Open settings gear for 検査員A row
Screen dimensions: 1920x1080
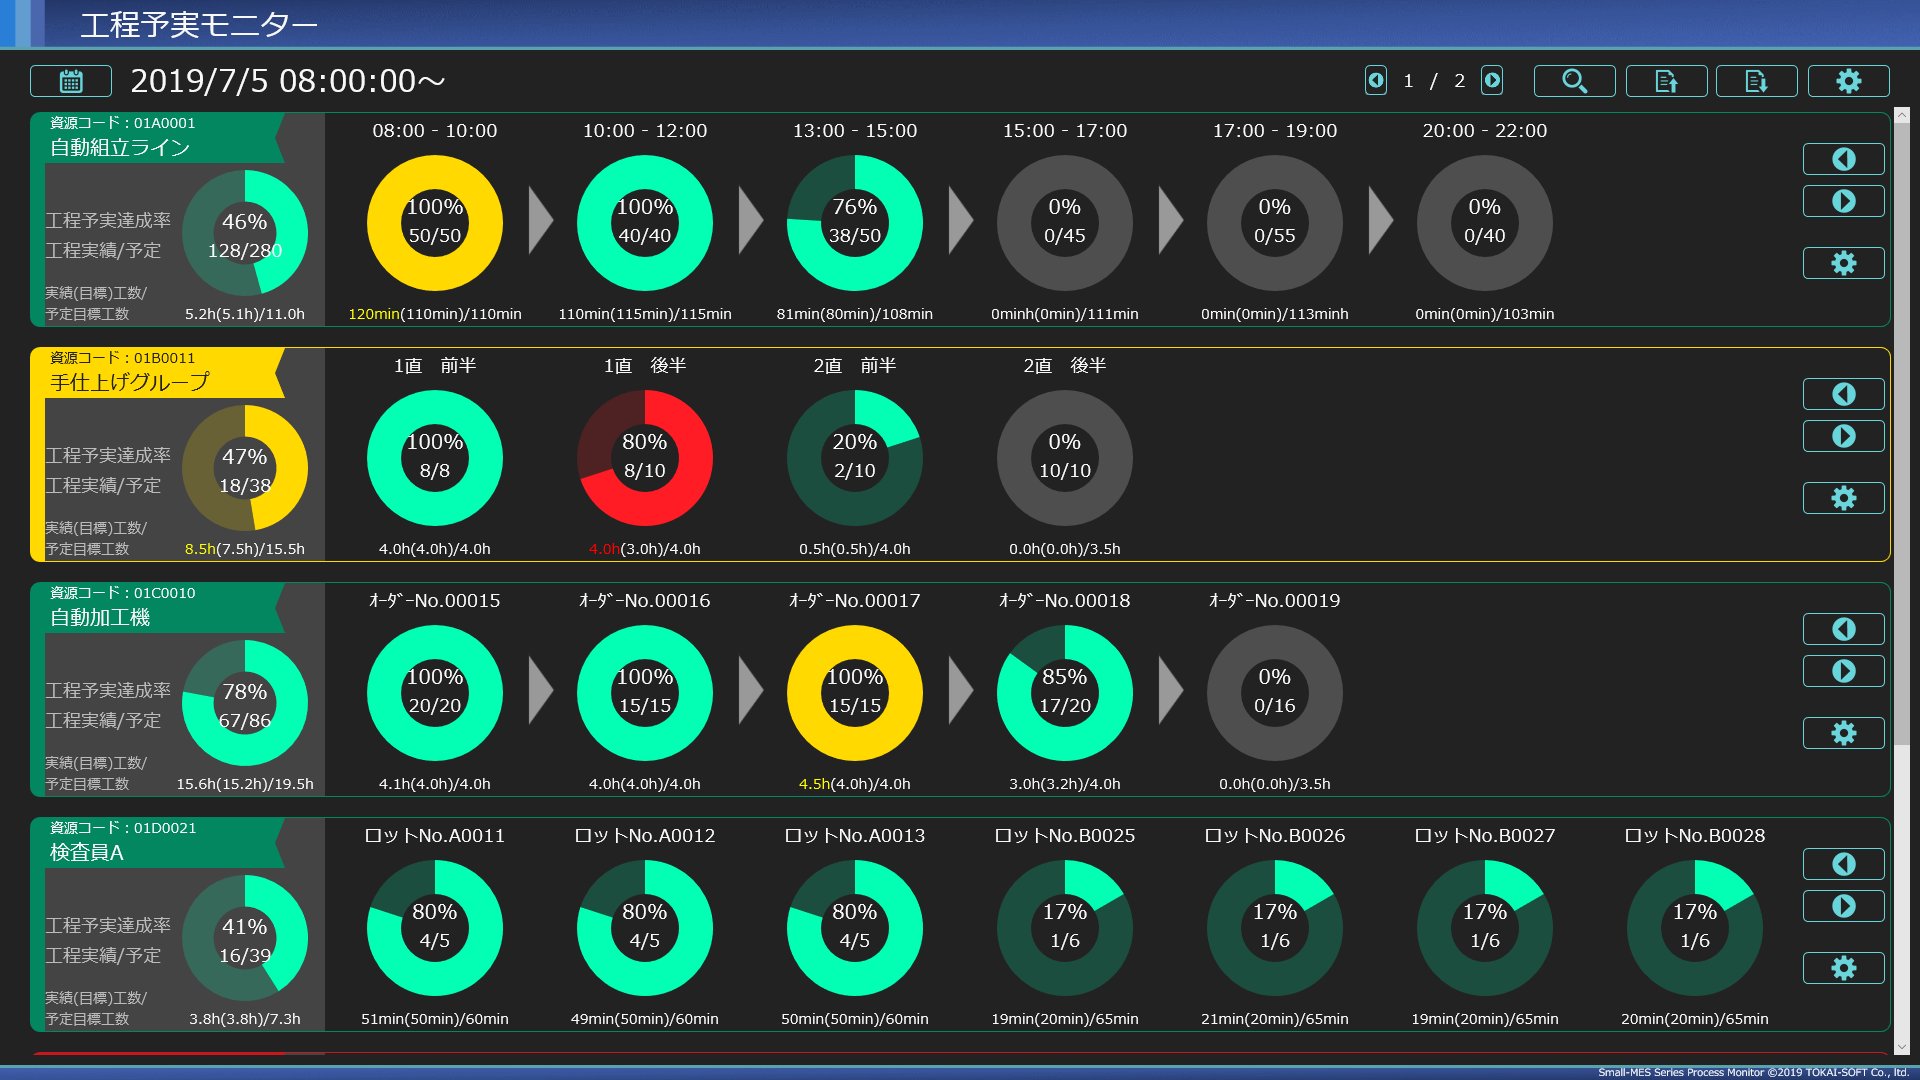point(1843,968)
